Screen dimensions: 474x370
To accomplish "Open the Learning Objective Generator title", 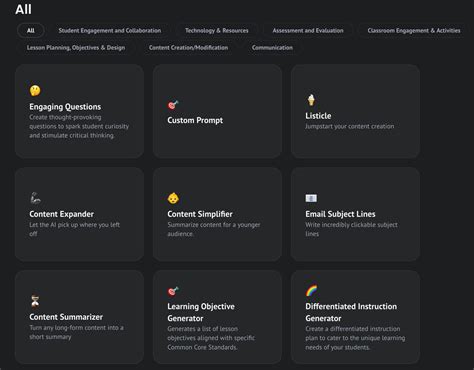I will click(x=201, y=312).
